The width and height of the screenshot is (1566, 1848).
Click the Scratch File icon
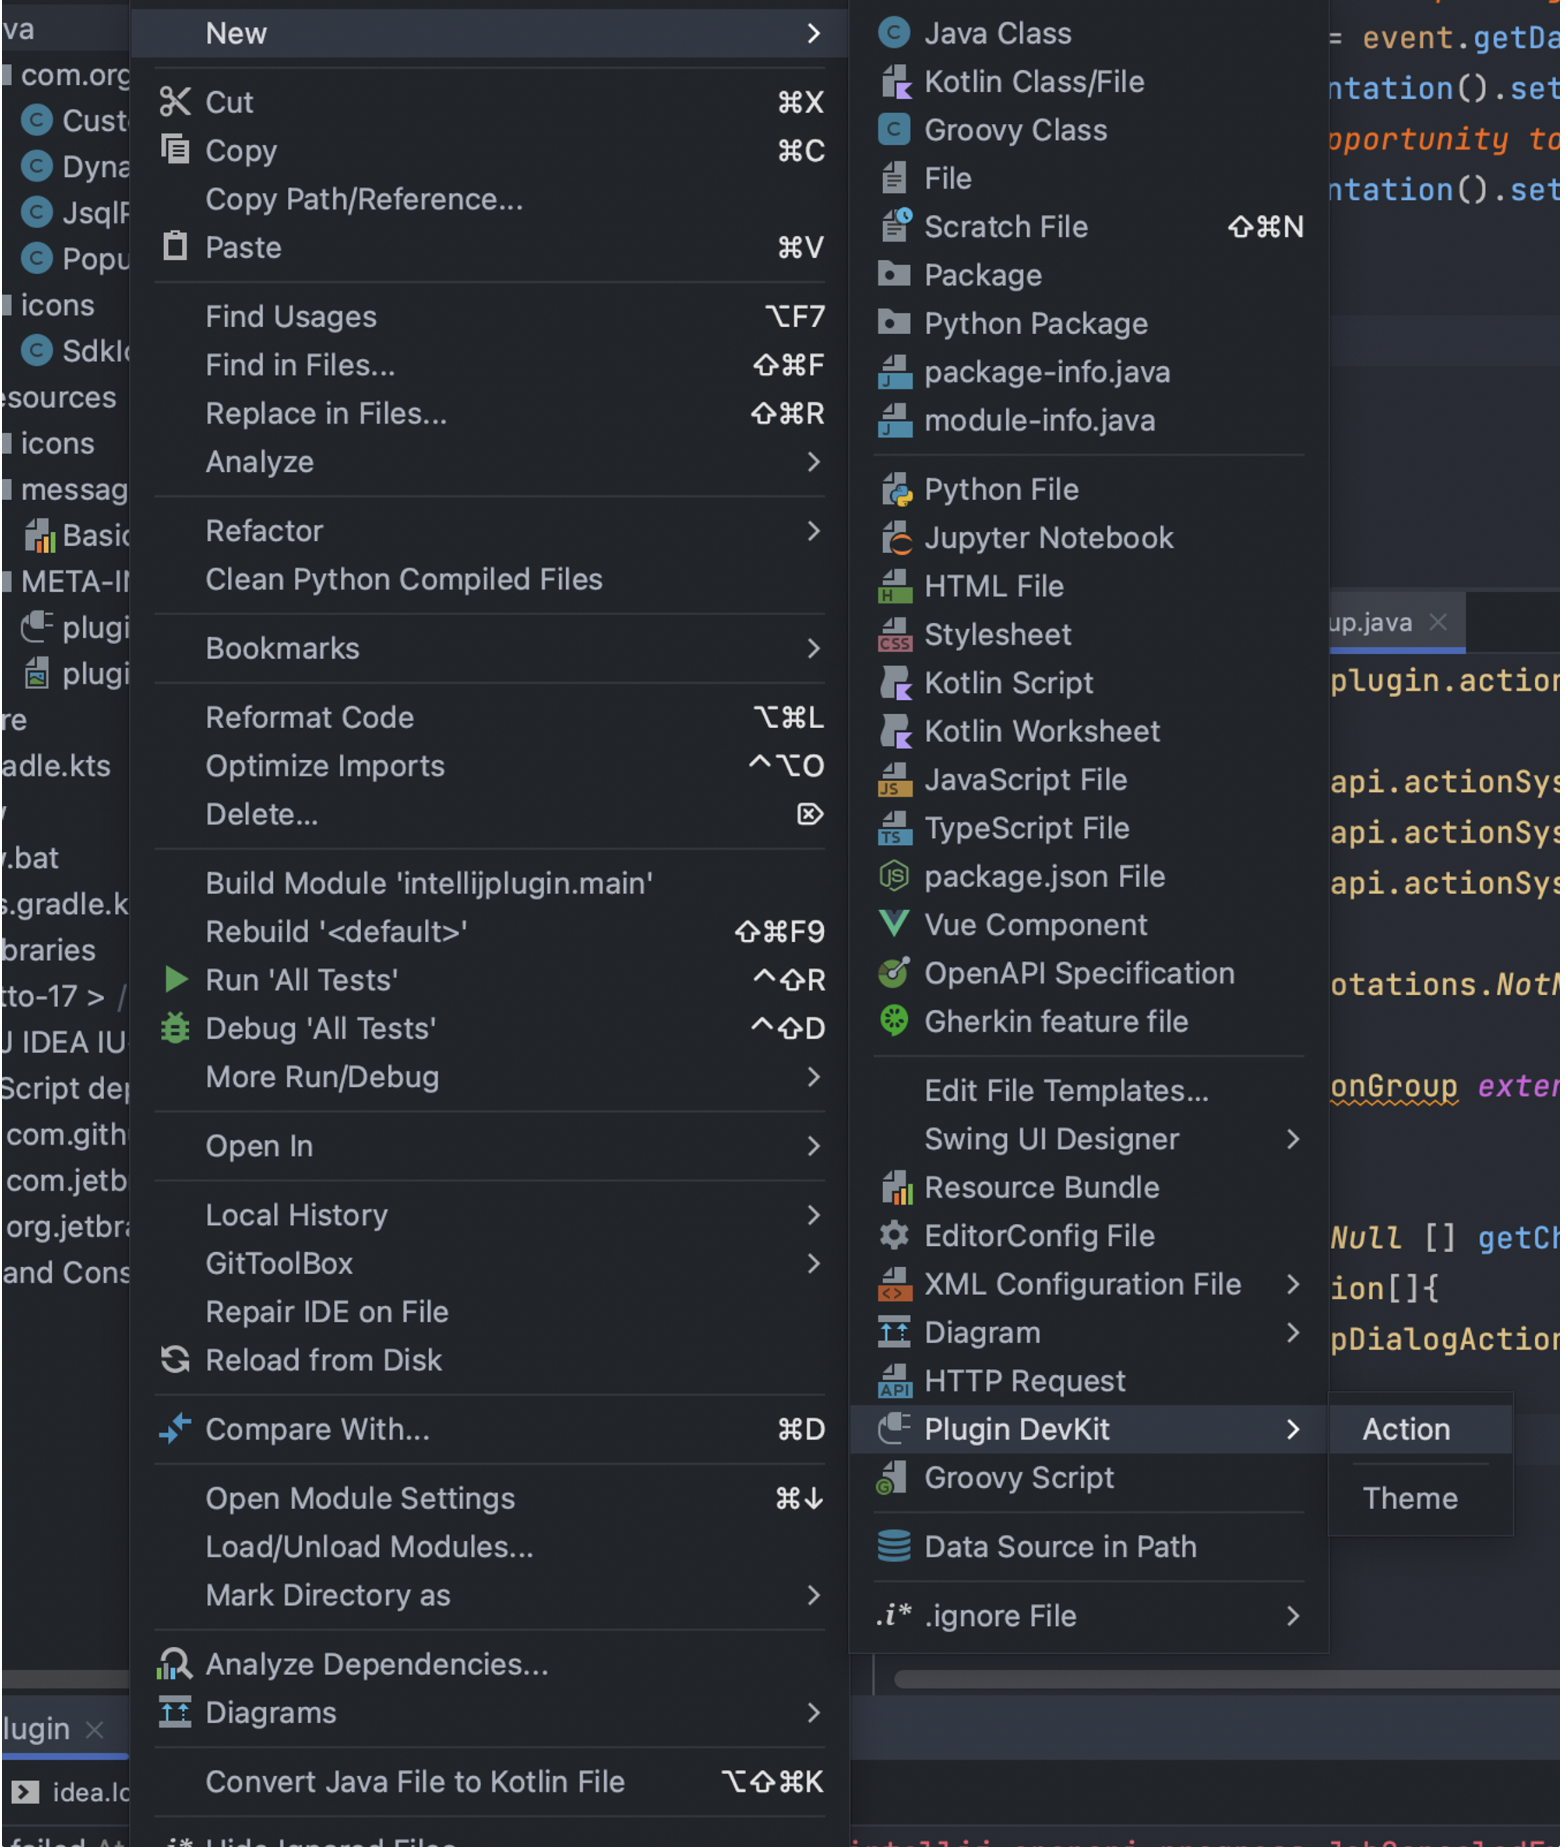pos(896,227)
